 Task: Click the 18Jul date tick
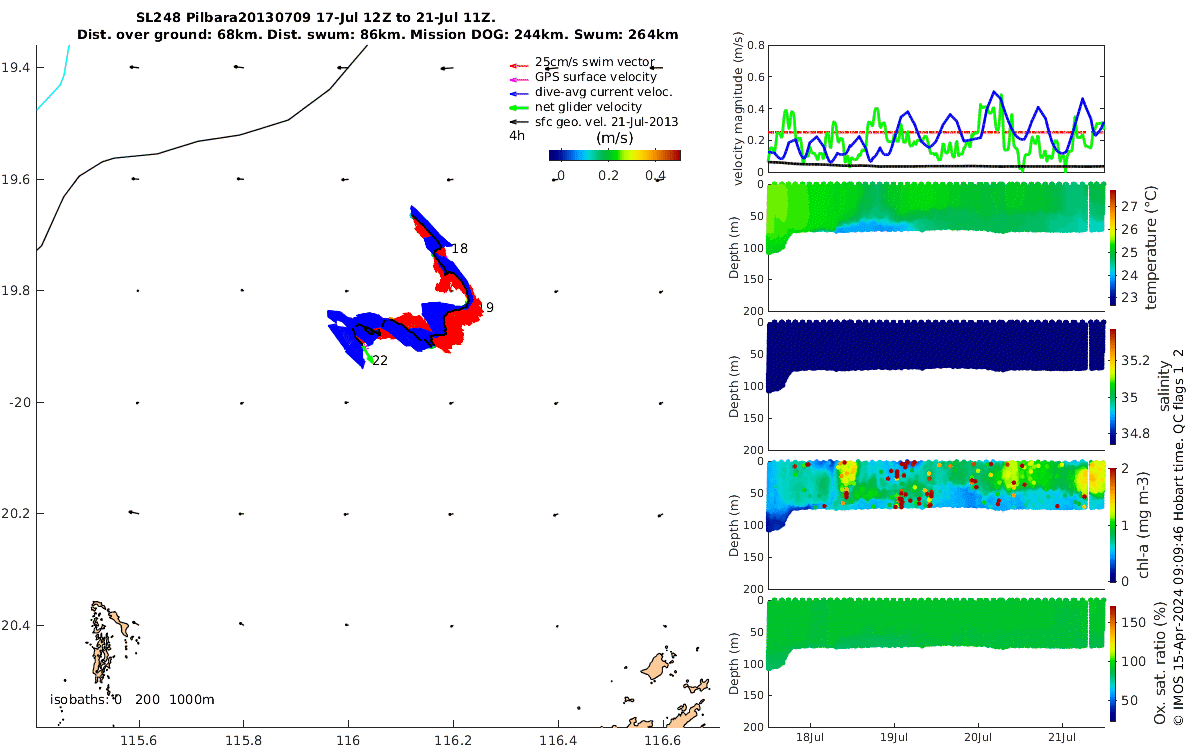pyautogui.click(x=810, y=736)
